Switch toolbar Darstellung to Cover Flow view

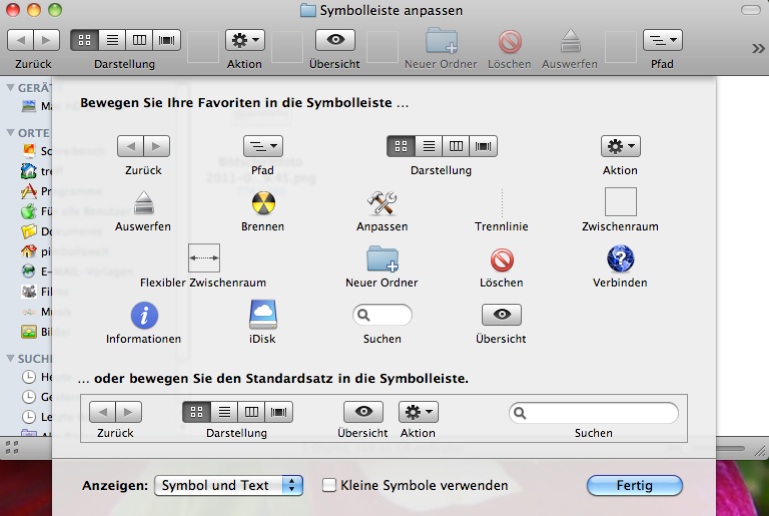pos(167,40)
